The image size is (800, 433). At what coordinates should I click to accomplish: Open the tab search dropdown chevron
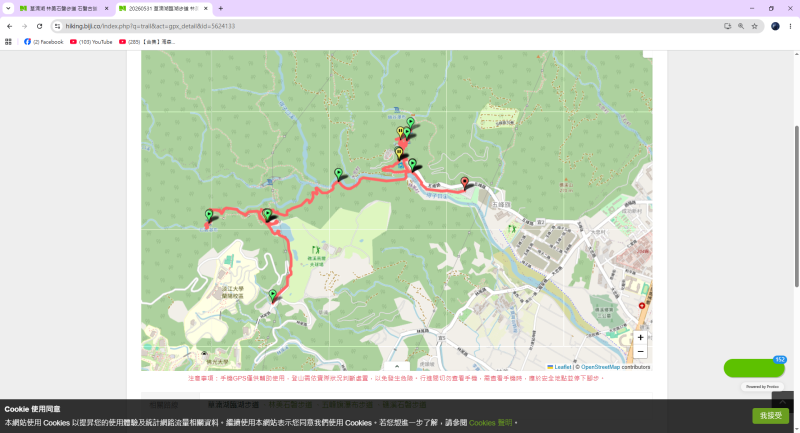coord(8,8)
